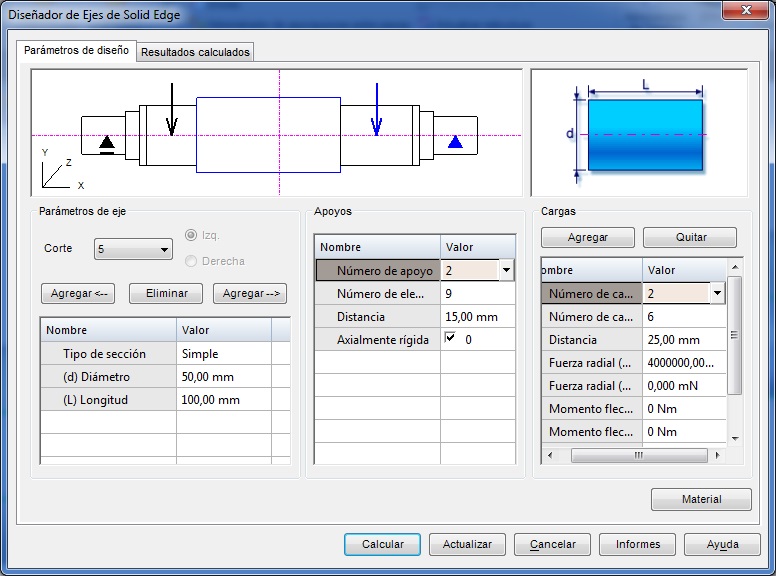Open the Ayuda button

coord(723,544)
